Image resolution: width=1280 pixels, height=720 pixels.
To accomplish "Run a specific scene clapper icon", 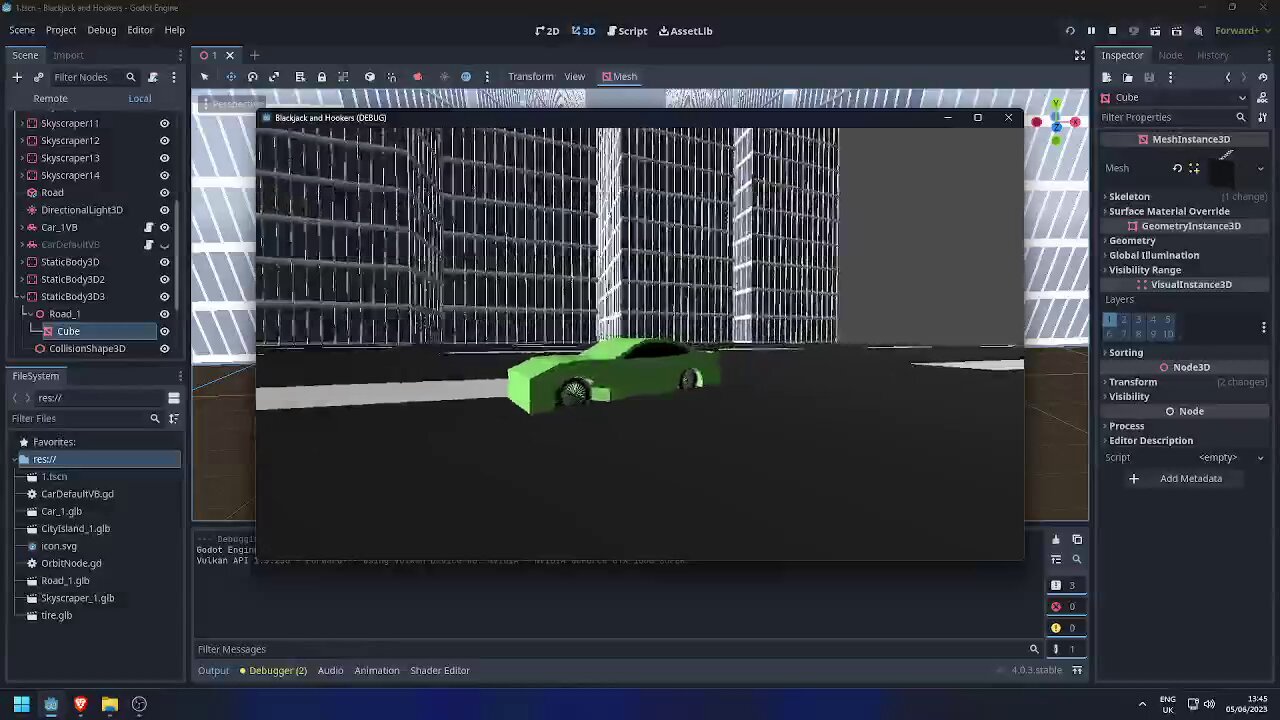I will coord(1176,31).
